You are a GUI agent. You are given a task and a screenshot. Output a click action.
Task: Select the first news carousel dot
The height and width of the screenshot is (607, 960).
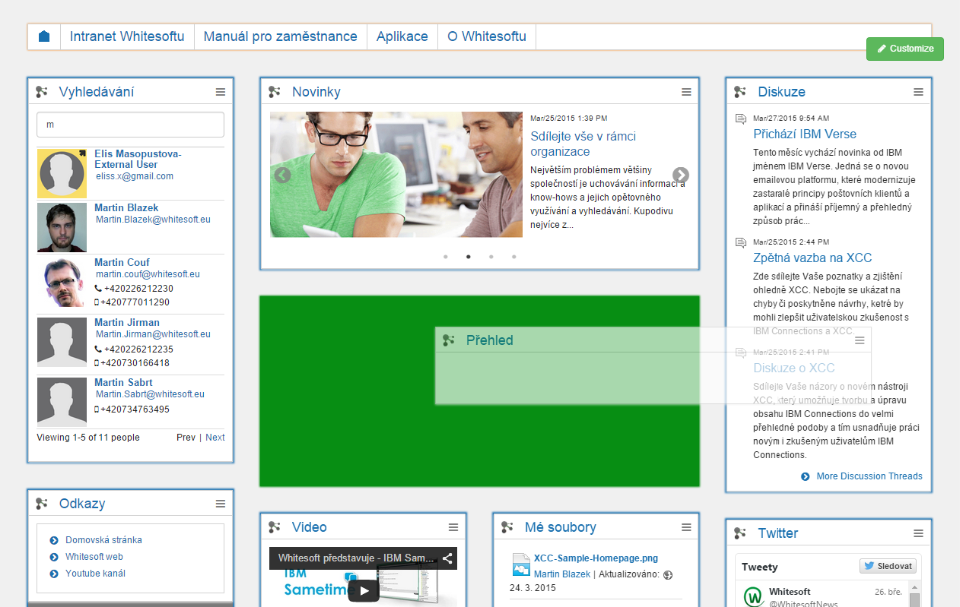tap(445, 257)
